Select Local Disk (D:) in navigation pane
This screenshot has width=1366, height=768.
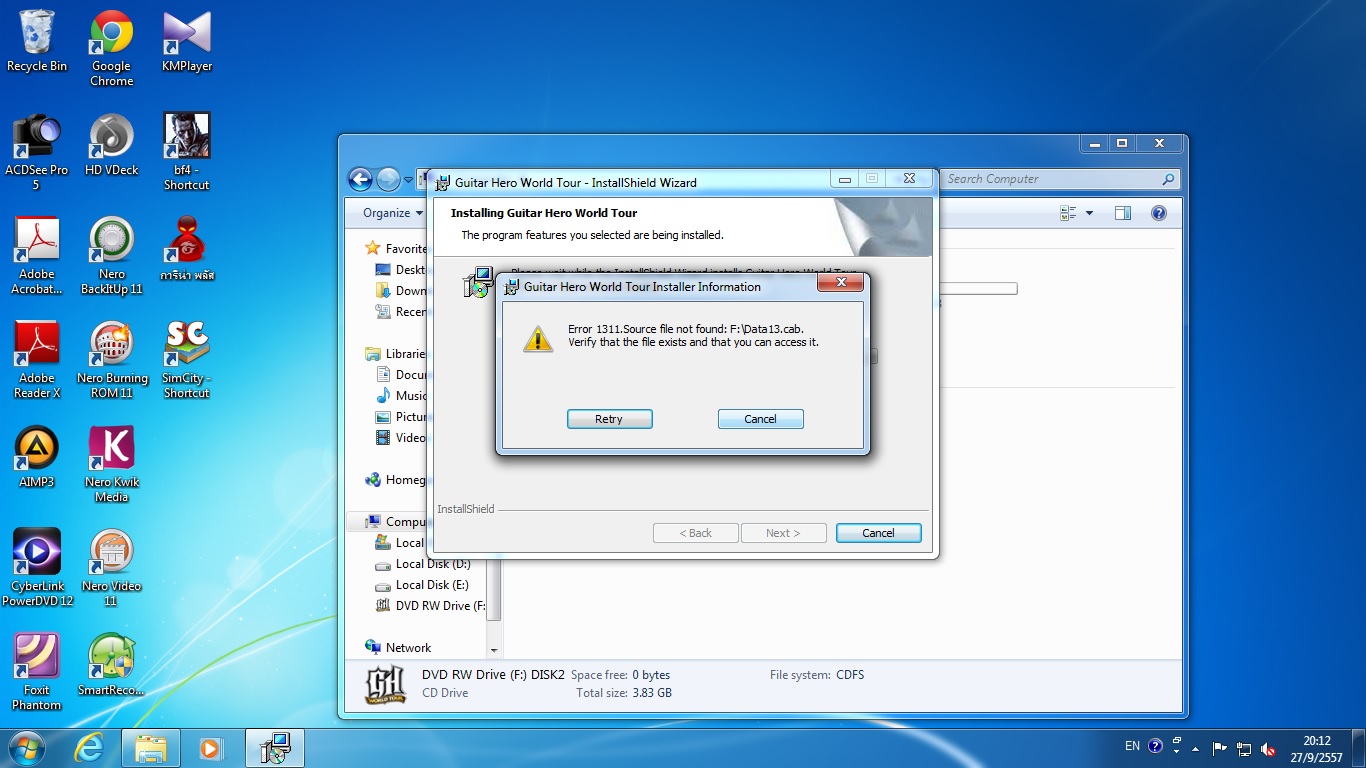pos(432,564)
